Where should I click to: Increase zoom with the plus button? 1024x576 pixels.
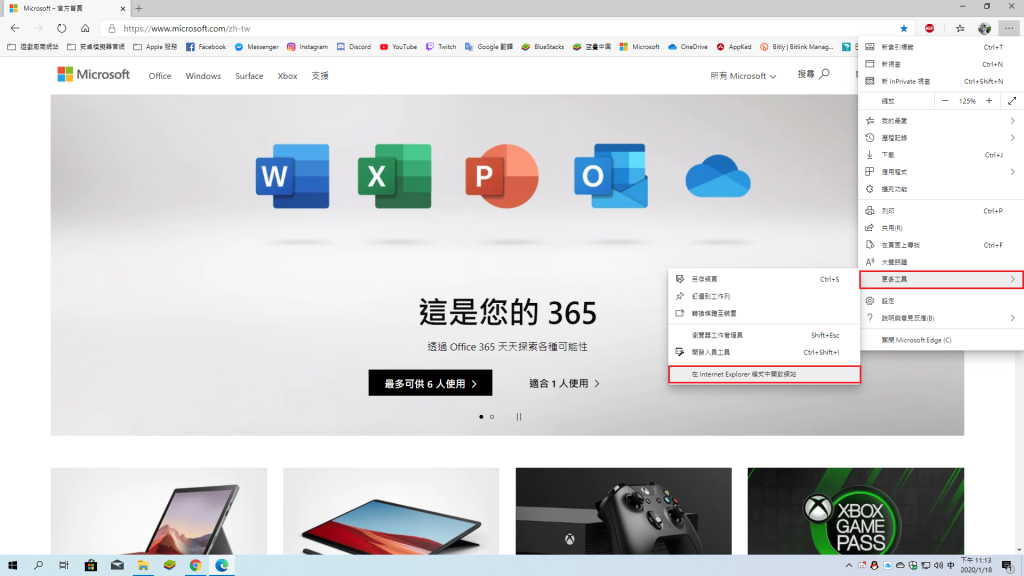[989, 101]
